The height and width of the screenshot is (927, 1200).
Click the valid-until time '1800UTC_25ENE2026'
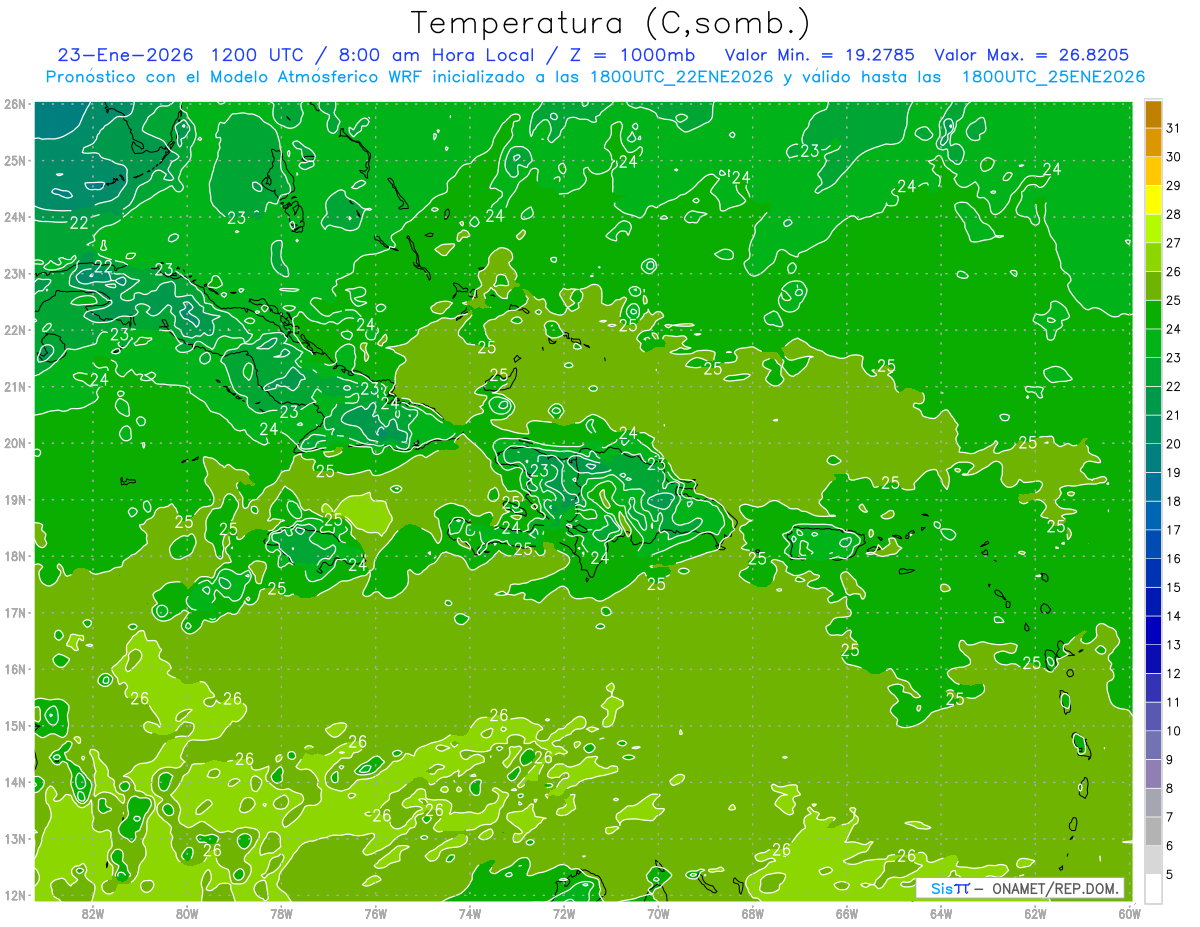[1053, 77]
